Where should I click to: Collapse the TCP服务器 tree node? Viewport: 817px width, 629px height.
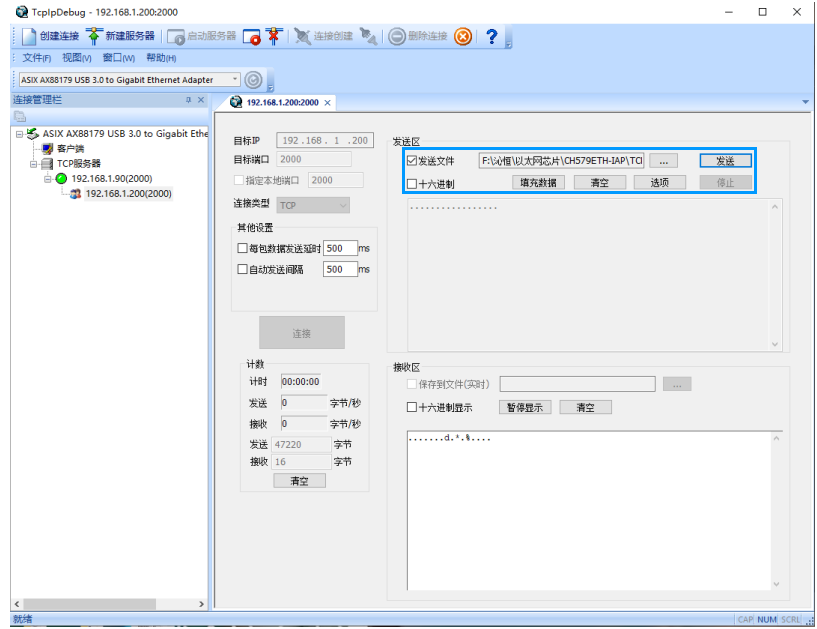(33, 164)
